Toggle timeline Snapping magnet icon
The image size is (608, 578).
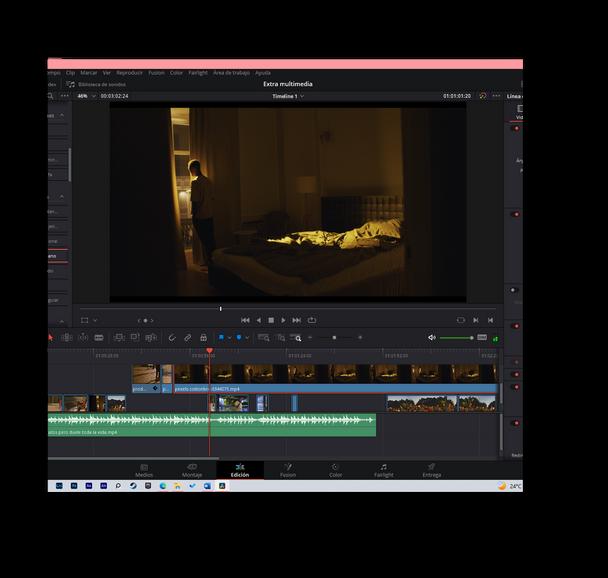point(172,338)
